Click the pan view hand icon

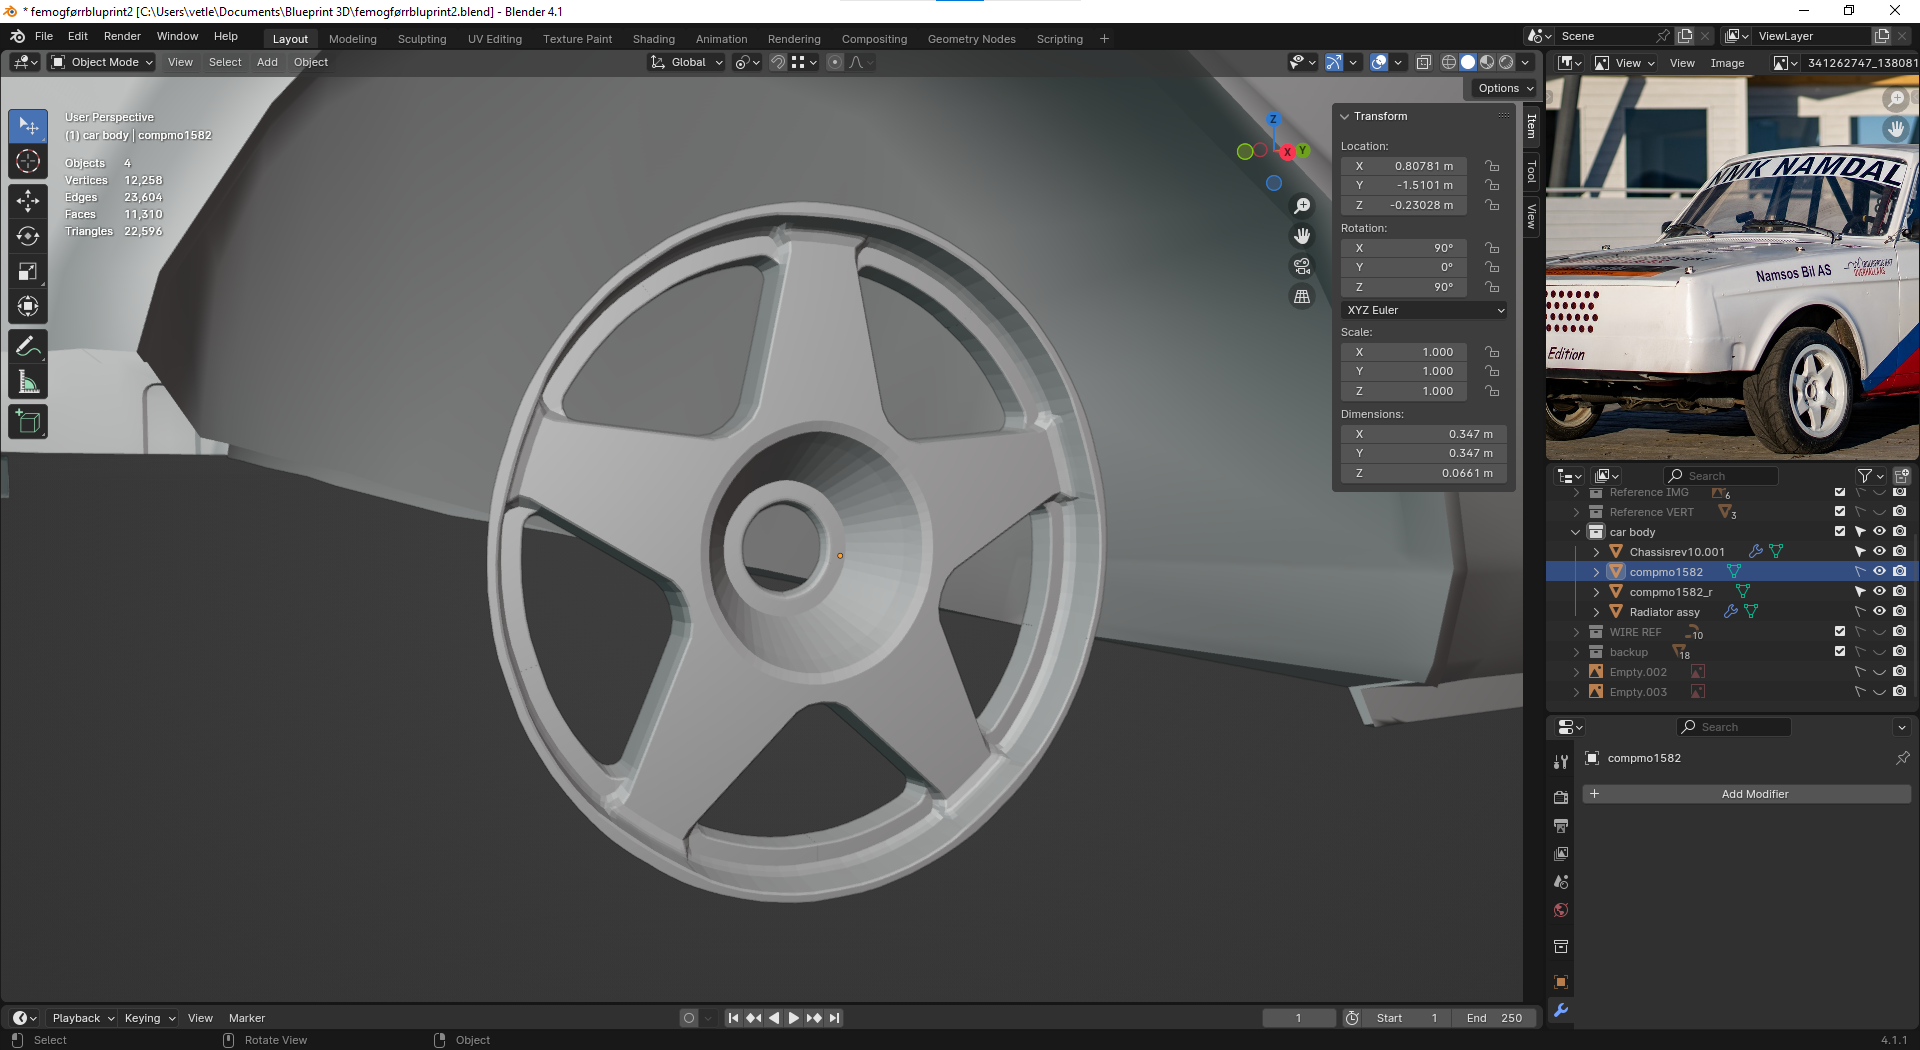1302,236
